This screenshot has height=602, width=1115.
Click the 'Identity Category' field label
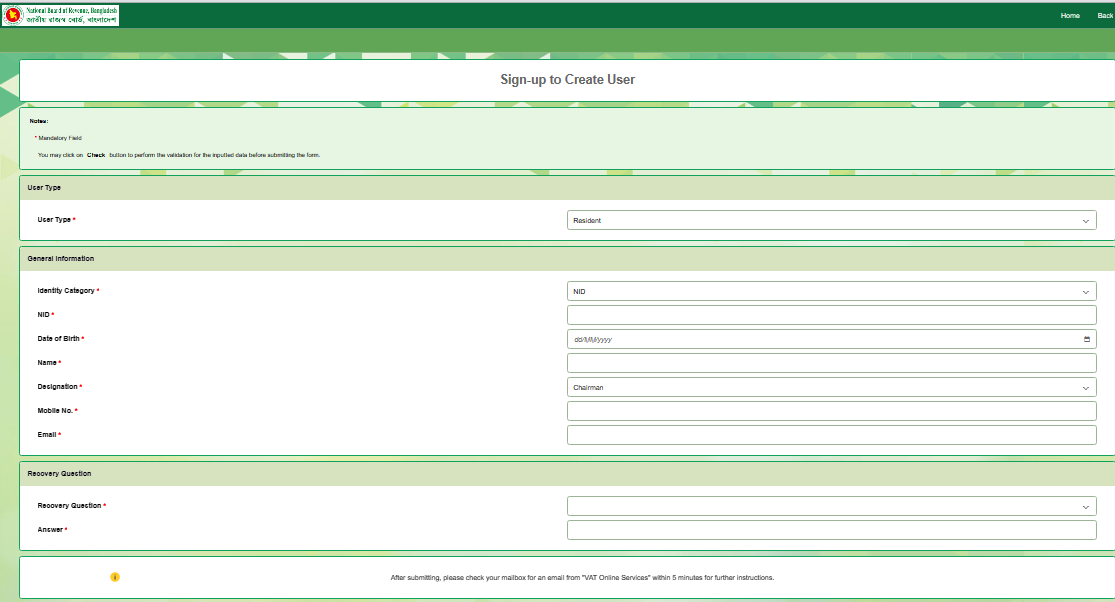pos(66,291)
